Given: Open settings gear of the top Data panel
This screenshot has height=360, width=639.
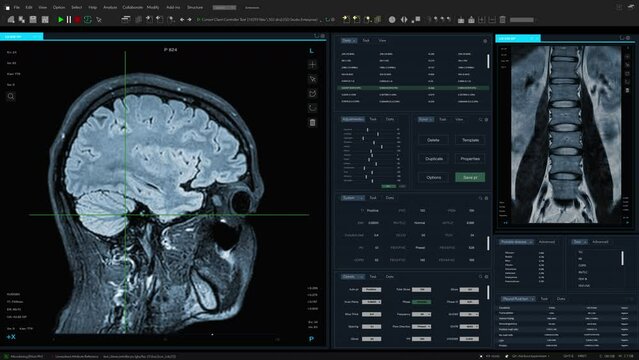Looking at the screenshot, I should tap(485, 41).
